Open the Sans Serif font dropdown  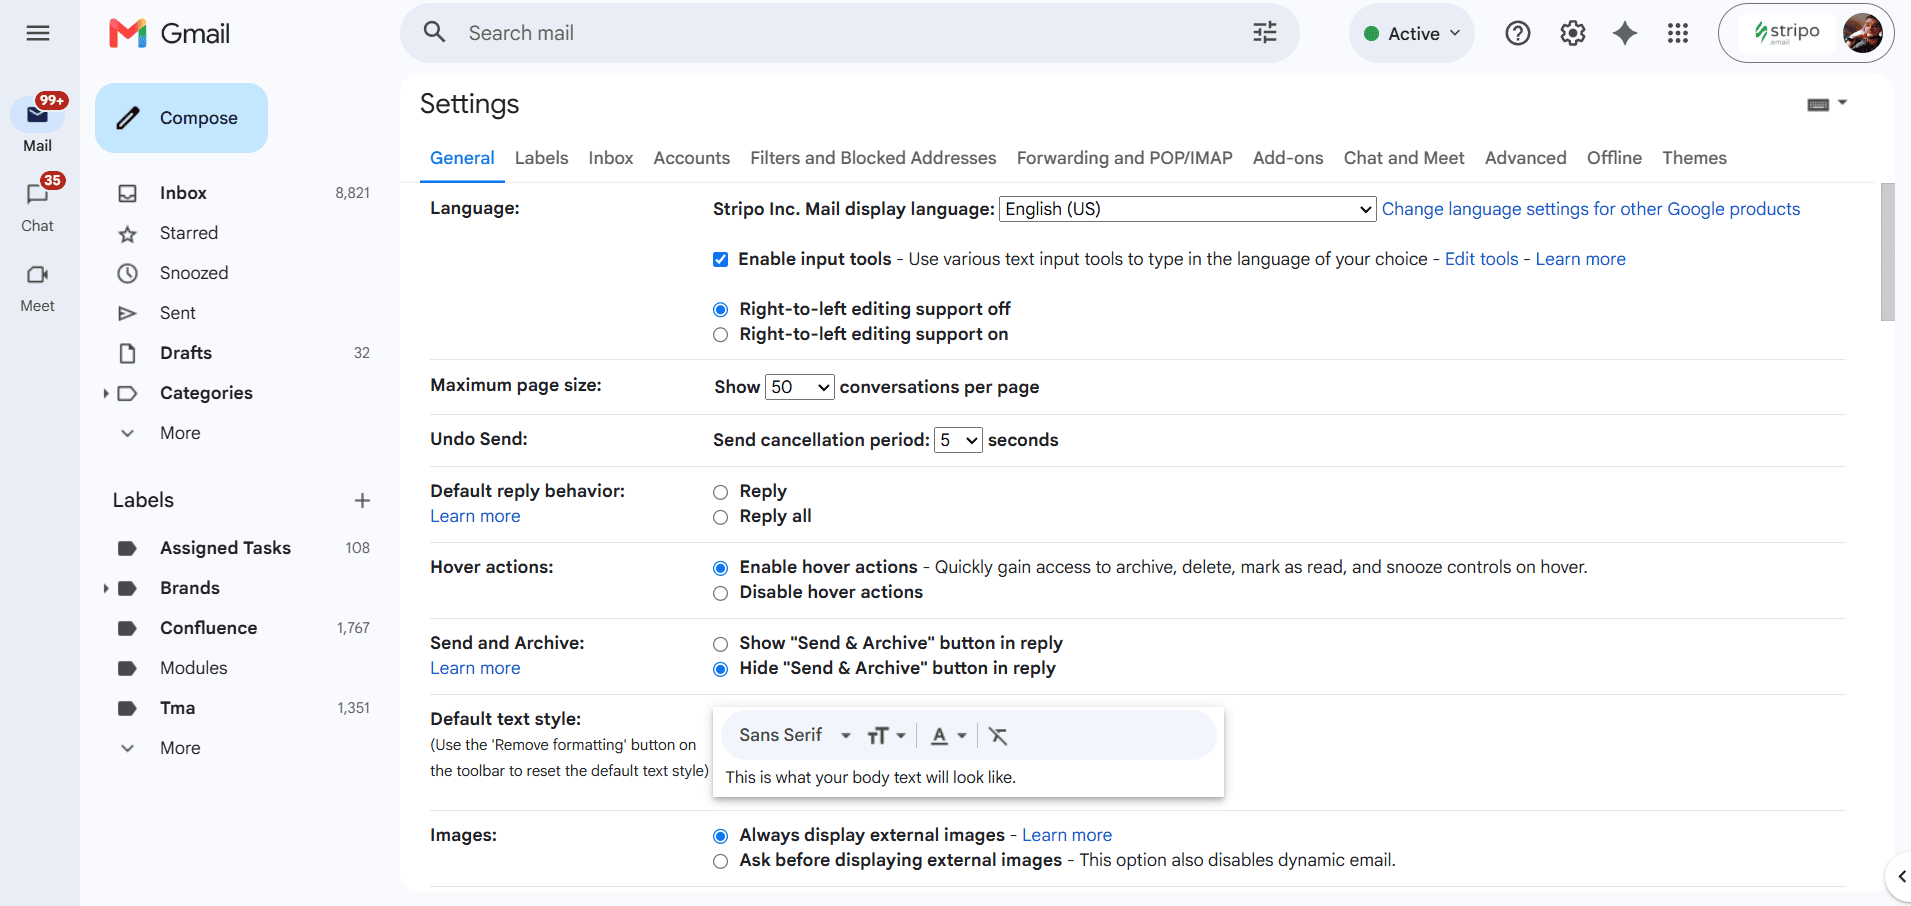pos(795,735)
